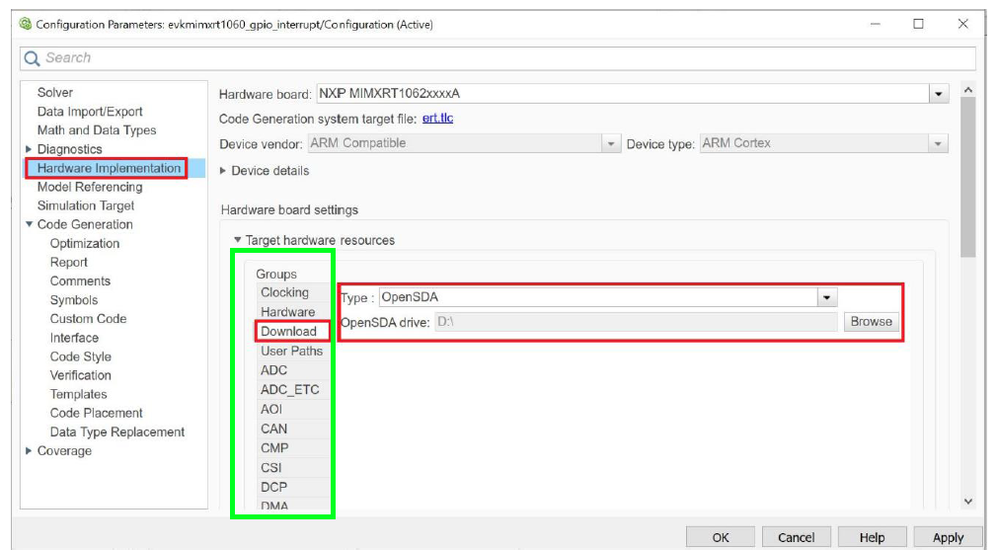
Task: Expand the Diagnostics tree arrow
Action: click(x=29, y=149)
